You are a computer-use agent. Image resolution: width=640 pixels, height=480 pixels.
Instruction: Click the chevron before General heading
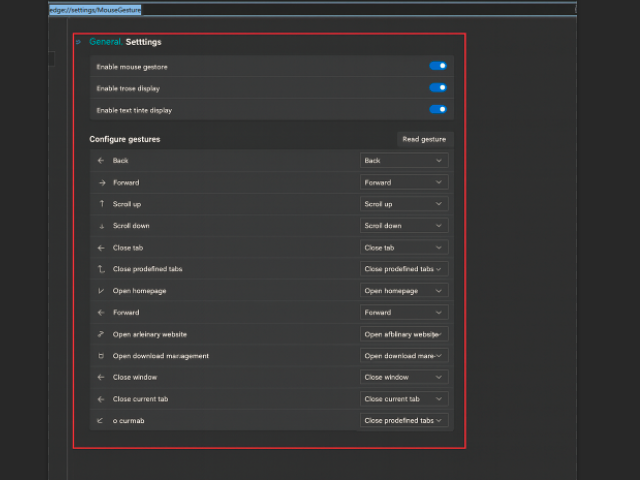pos(78,42)
